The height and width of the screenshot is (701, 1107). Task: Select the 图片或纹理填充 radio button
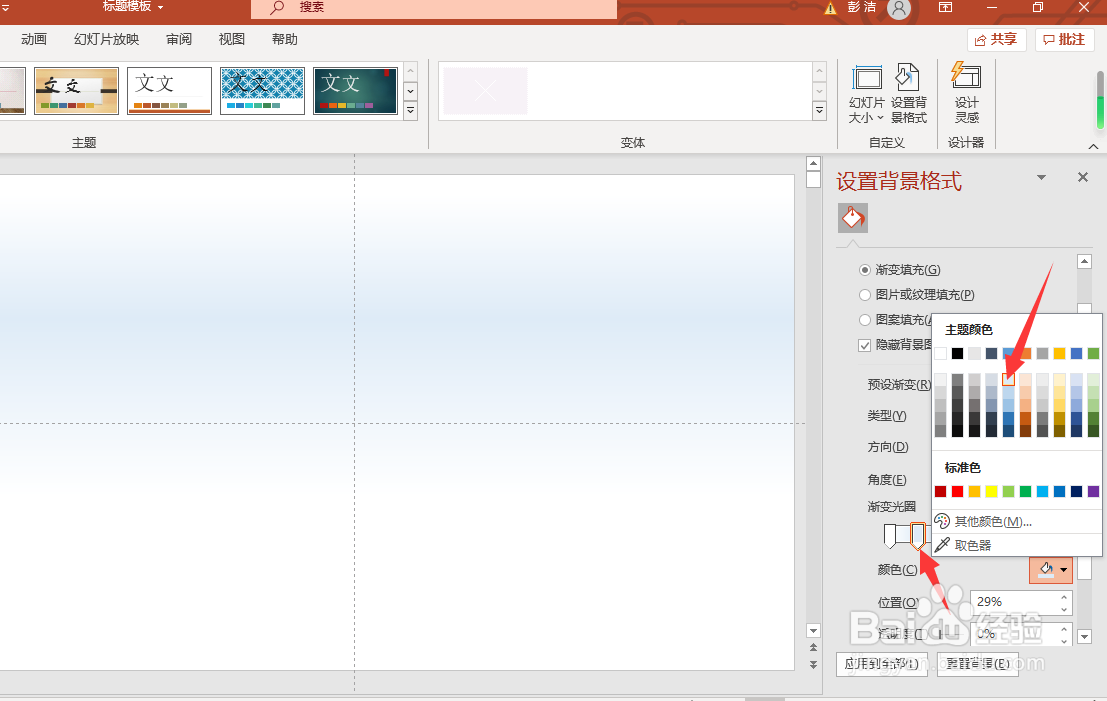pos(865,294)
